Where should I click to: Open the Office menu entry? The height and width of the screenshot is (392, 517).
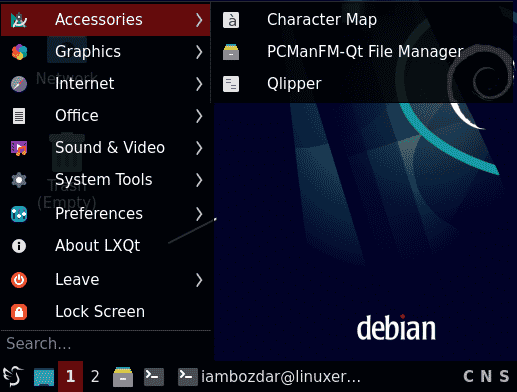click(106, 116)
